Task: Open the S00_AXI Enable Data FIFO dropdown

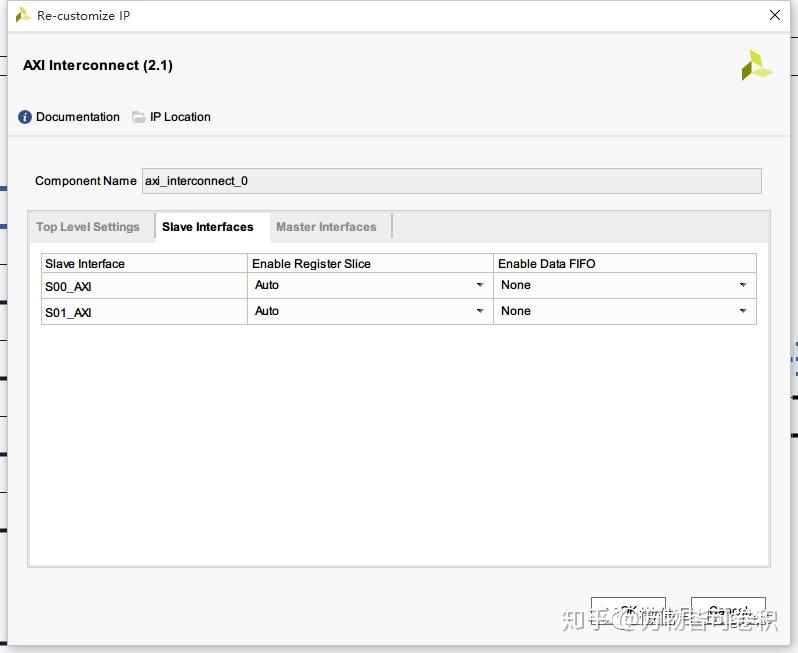Action: [624, 285]
